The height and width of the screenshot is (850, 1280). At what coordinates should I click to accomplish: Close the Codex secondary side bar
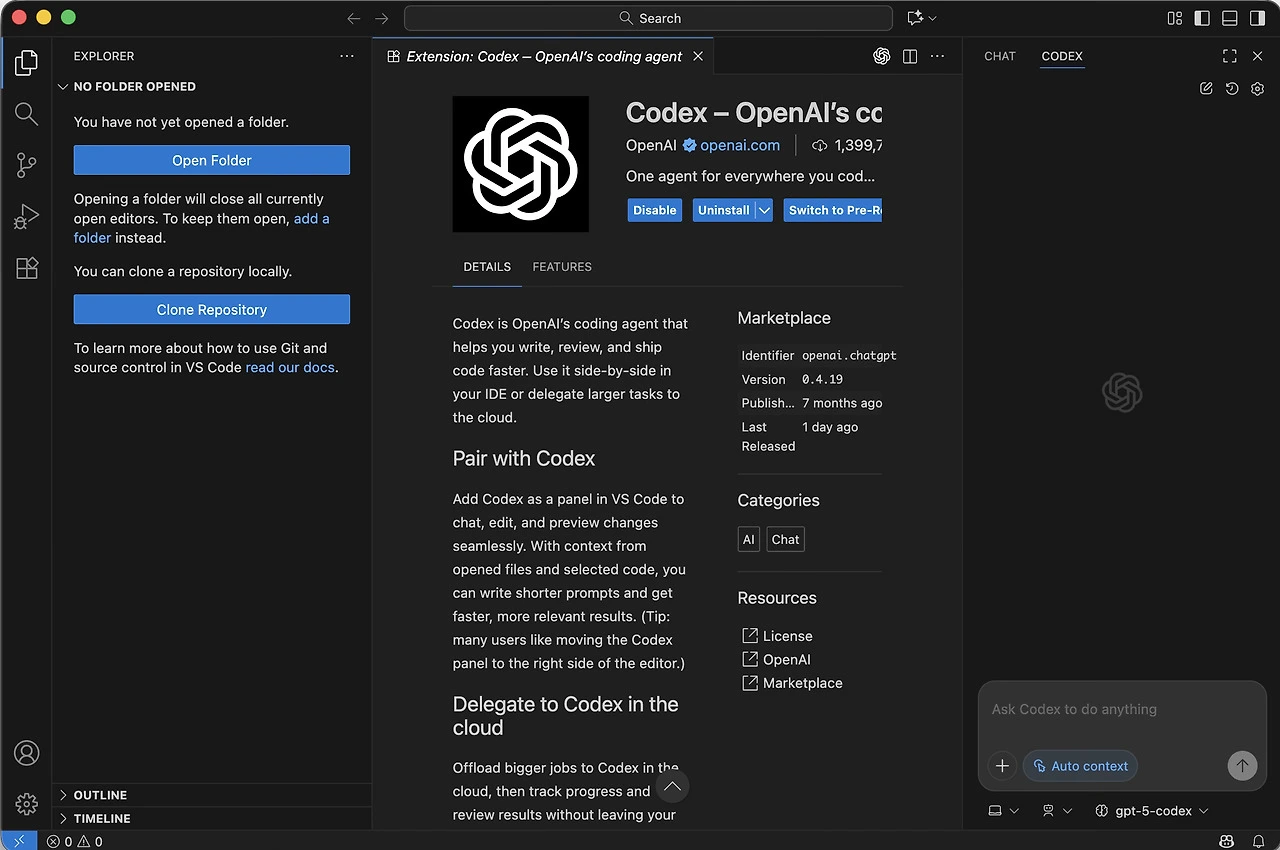point(1258,56)
